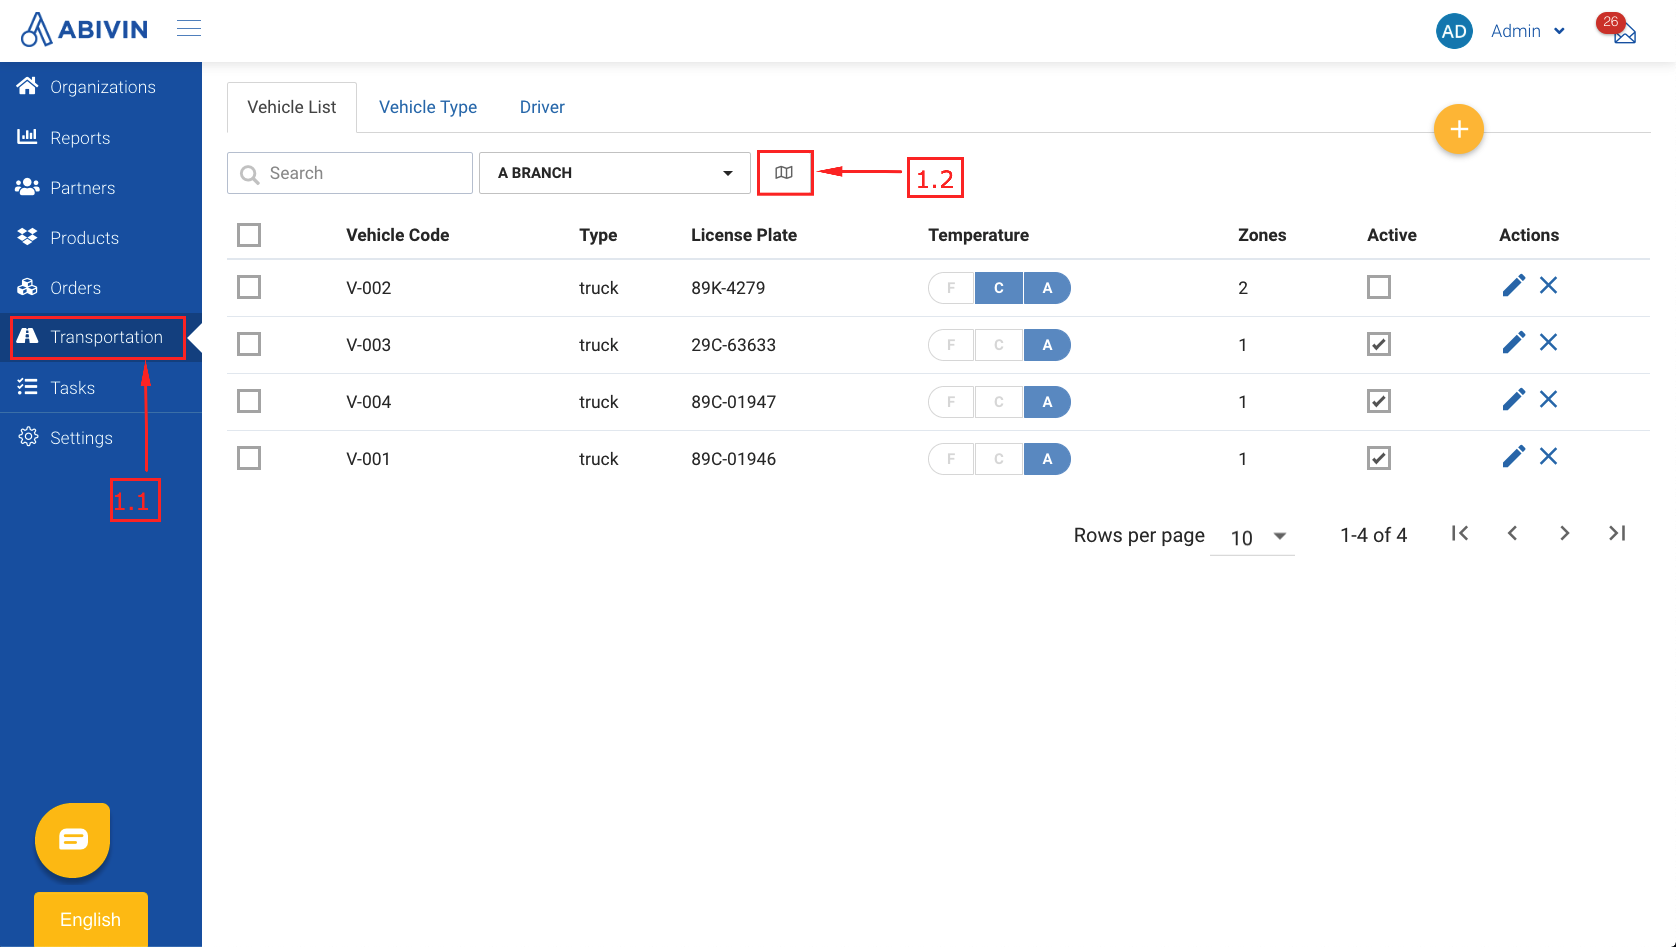This screenshot has width=1676, height=947.
Task: Delete vehicle V-001 with X icon
Action: pyautogui.click(x=1548, y=457)
